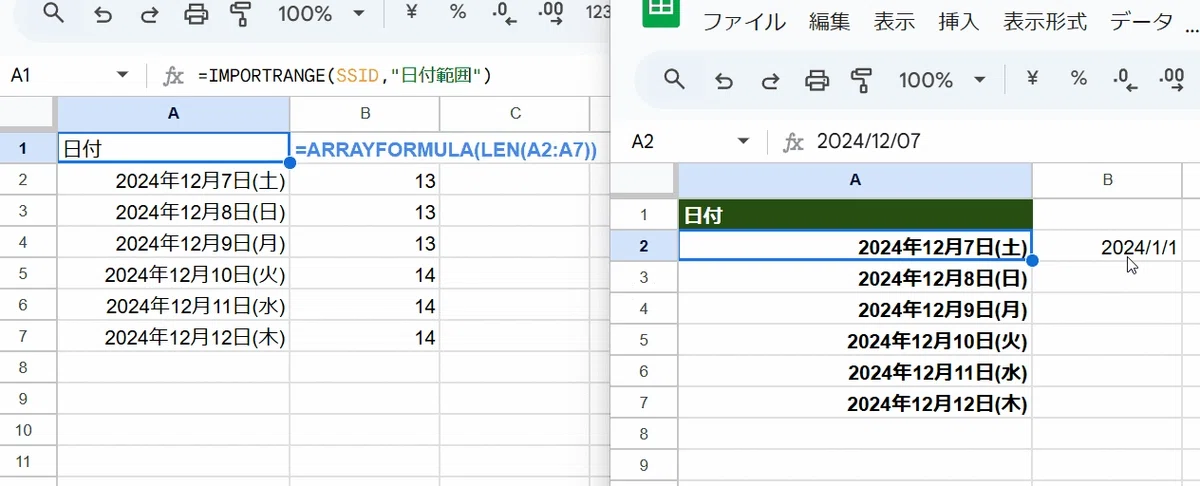Click undo in the right spreadsheet toolbar
The image size is (1200, 486).
pyautogui.click(x=723, y=80)
